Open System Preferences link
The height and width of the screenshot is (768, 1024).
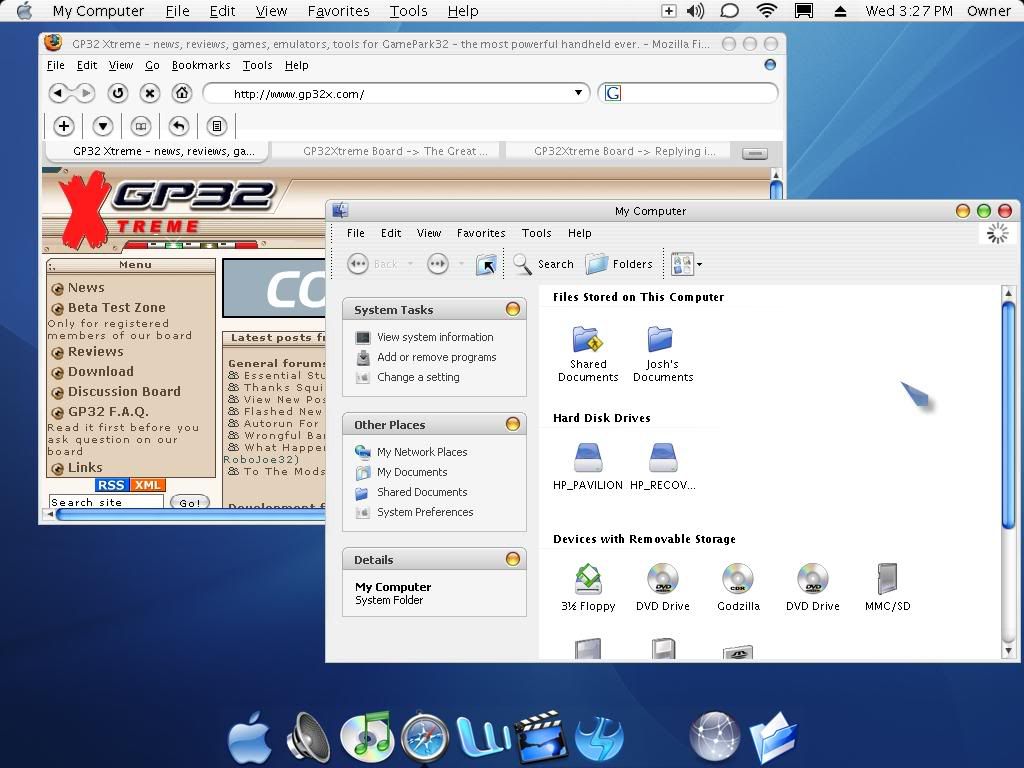pyautogui.click(x=424, y=512)
